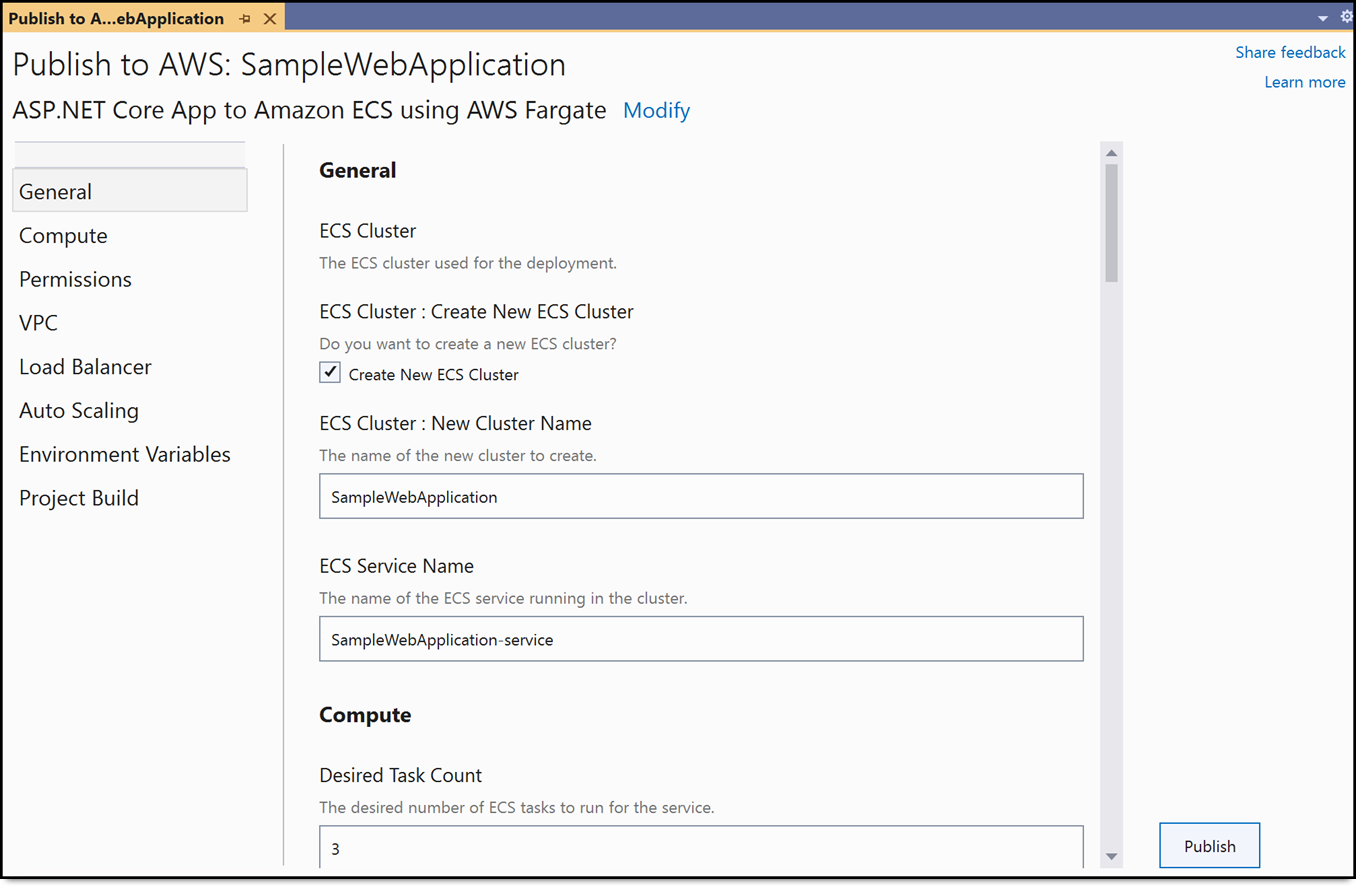This screenshot has height=886, width=1356.
Task: Click the ECS Service Name input field
Action: 701,639
